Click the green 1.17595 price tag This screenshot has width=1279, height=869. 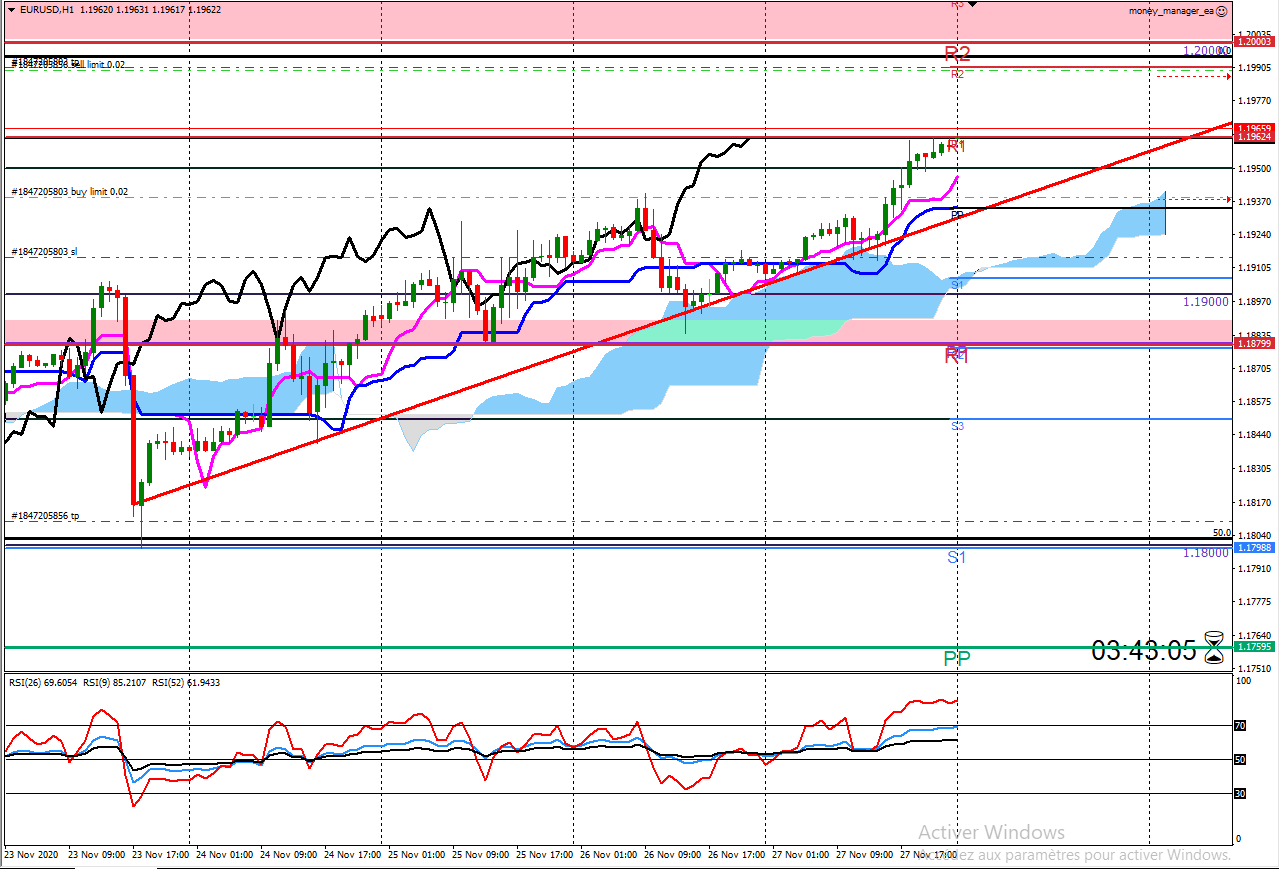click(1254, 647)
